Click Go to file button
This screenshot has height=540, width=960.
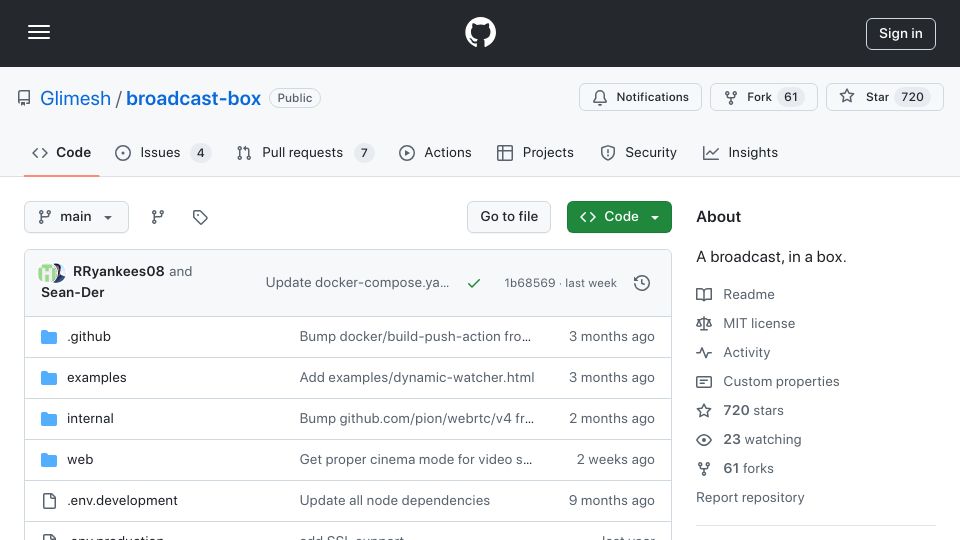509,217
